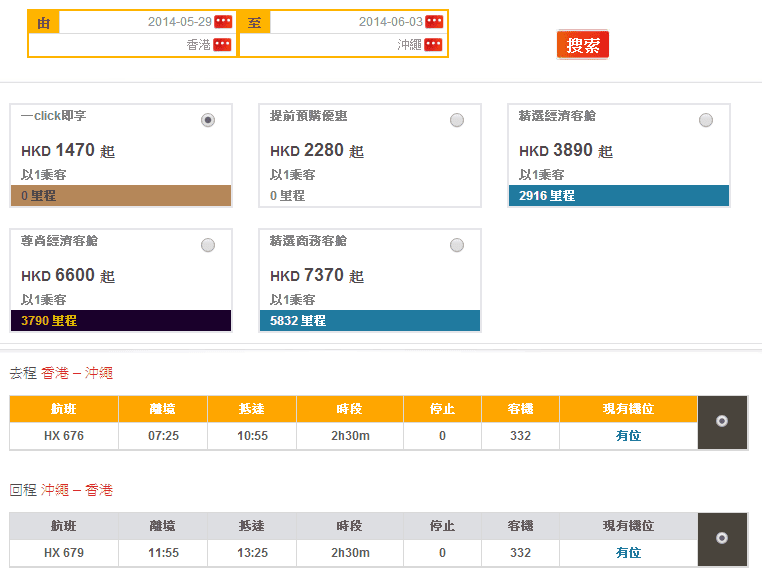762x579 pixels.
Task: Select outbound flight HX 676 radio button
Action: 722,422
